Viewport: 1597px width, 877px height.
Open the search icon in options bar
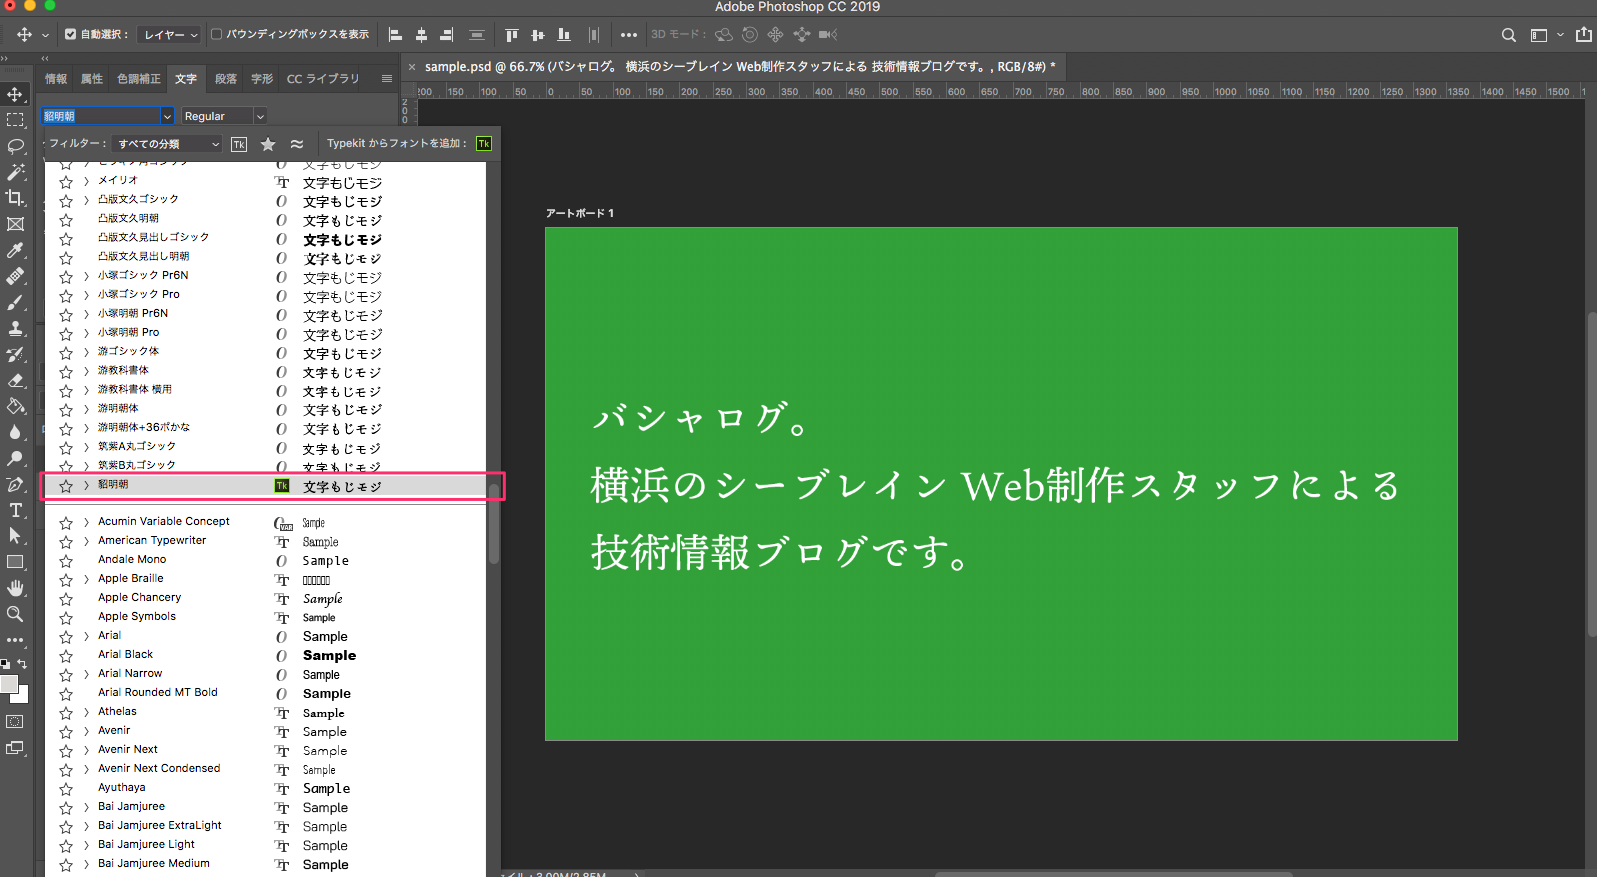pos(1508,35)
